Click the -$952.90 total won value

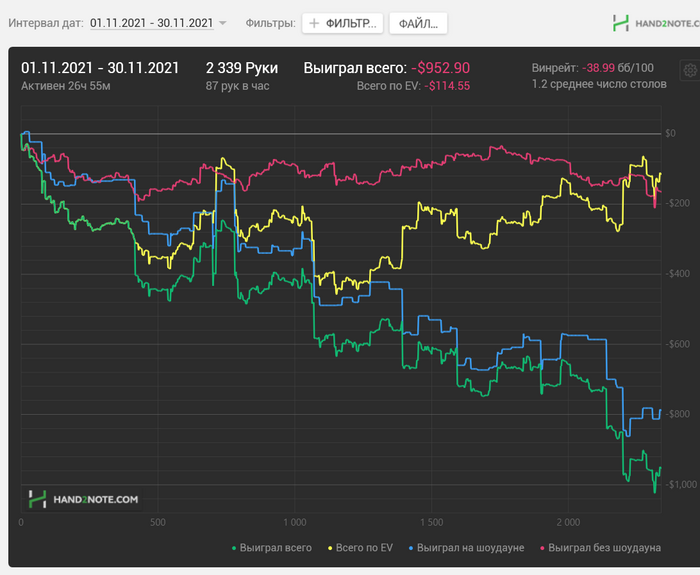[440, 68]
